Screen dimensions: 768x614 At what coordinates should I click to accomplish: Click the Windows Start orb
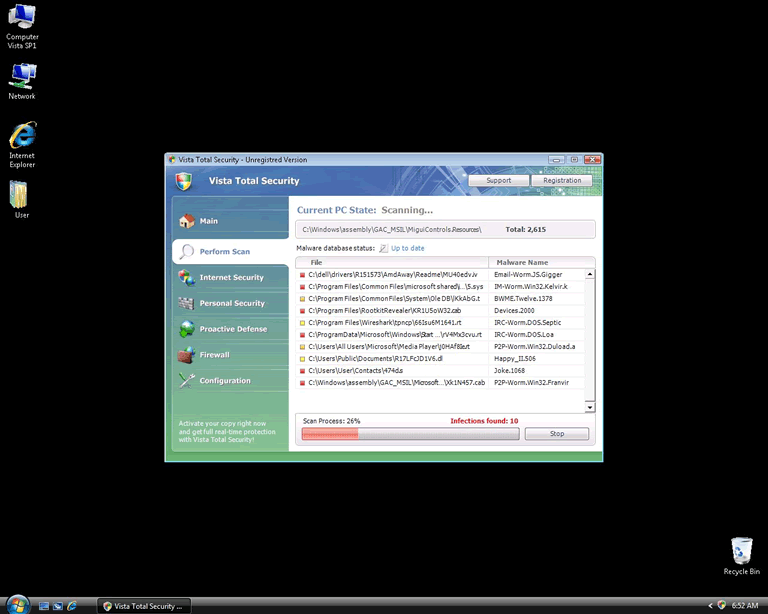pos(15,605)
